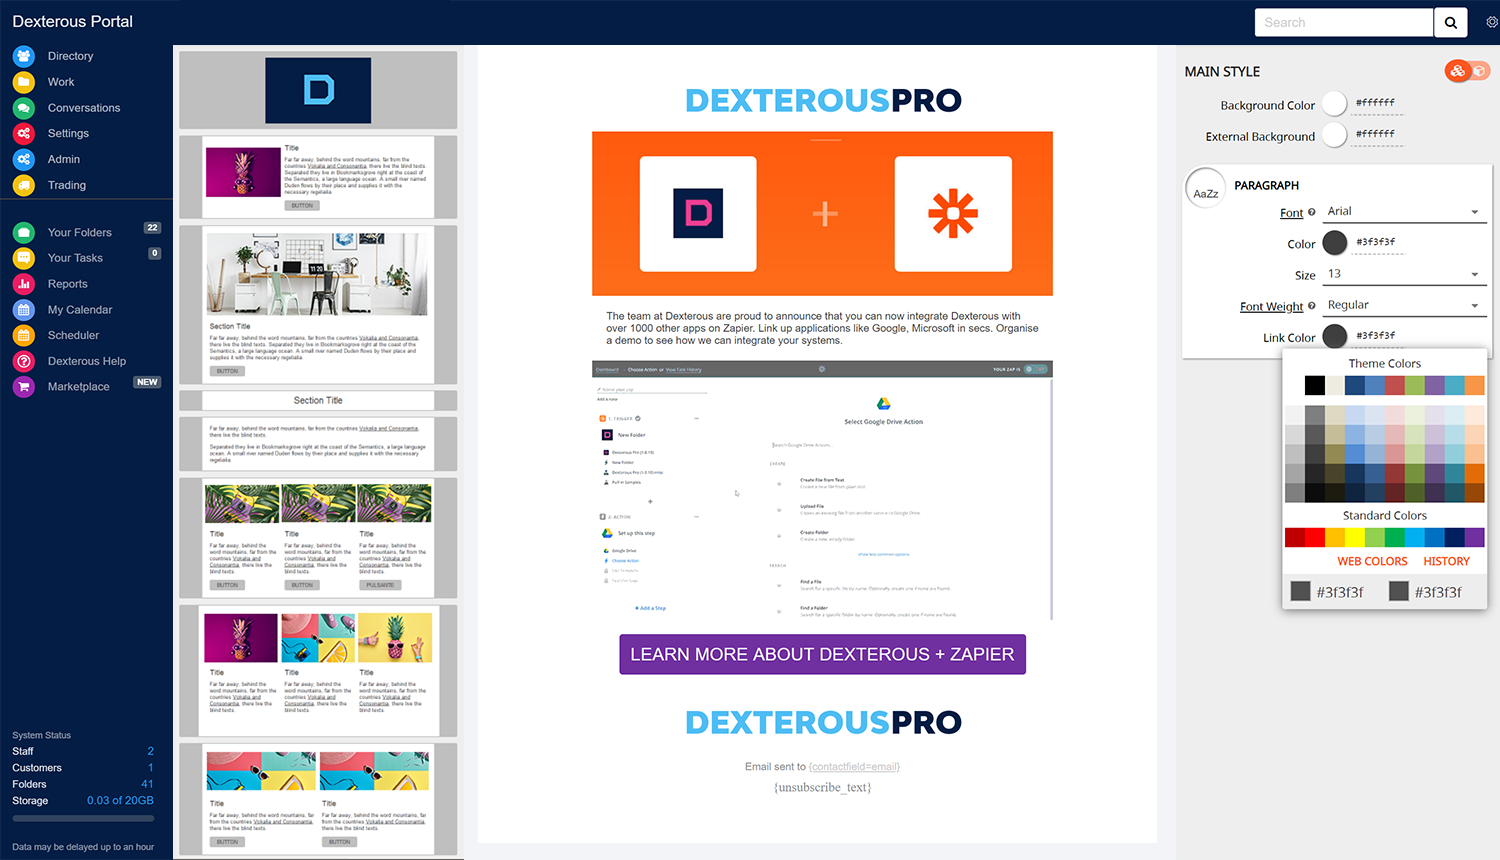Image resolution: width=1500 pixels, height=860 pixels.
Task: Open Reports from the sidebar
Action: click(x=68, y=284)
